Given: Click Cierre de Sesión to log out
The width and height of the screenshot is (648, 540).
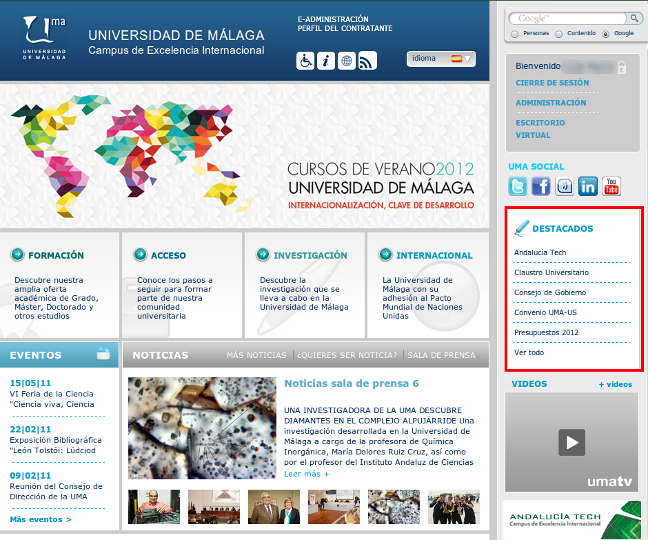Looking at the screenshot, I should 552,83.
